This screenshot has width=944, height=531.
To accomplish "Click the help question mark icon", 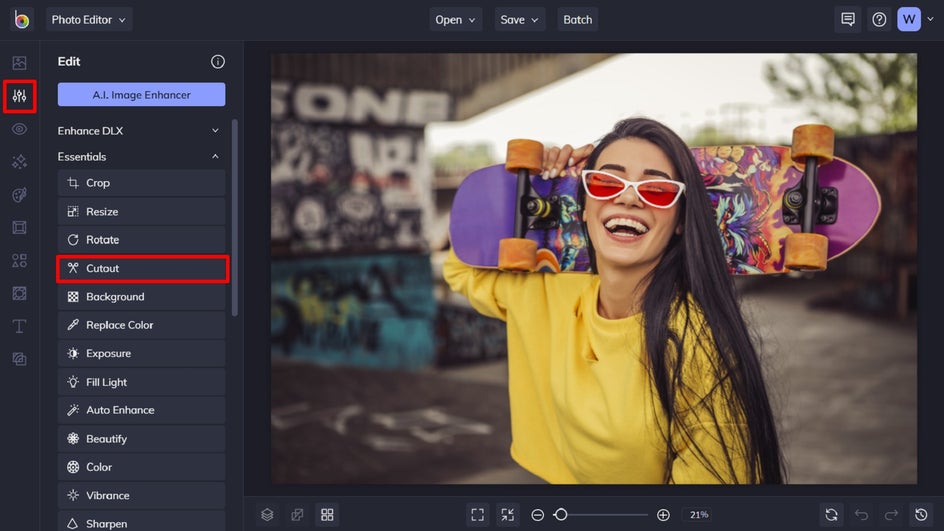I will click(879, 19).
